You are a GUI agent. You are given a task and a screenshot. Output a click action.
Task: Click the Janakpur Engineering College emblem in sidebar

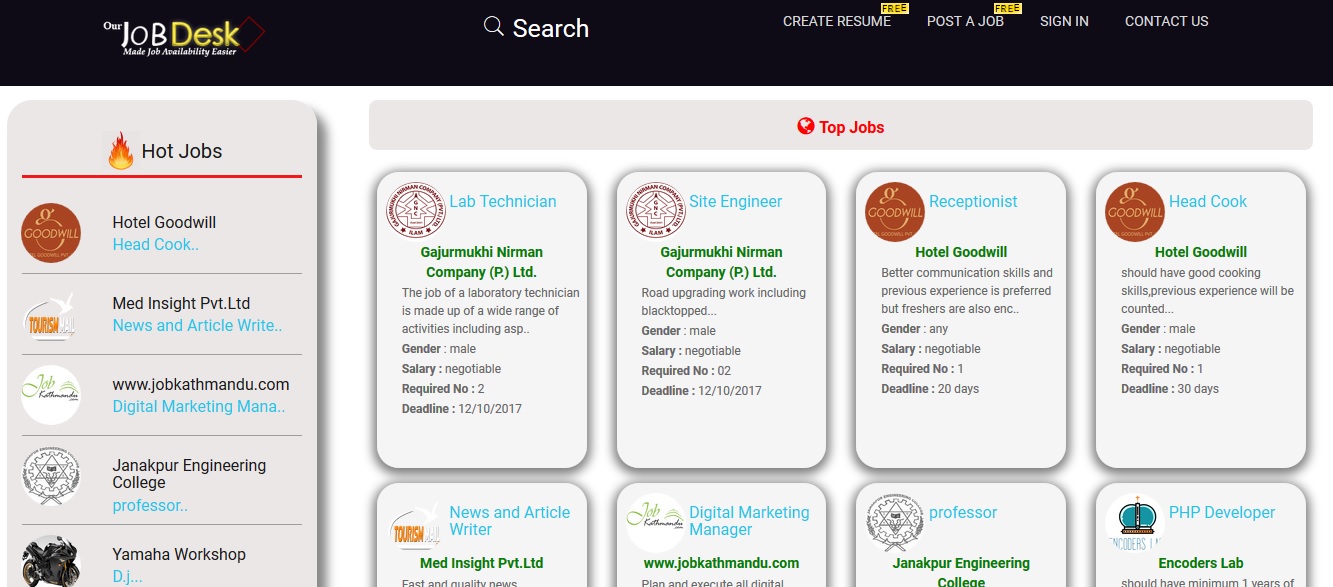[51, 477]
